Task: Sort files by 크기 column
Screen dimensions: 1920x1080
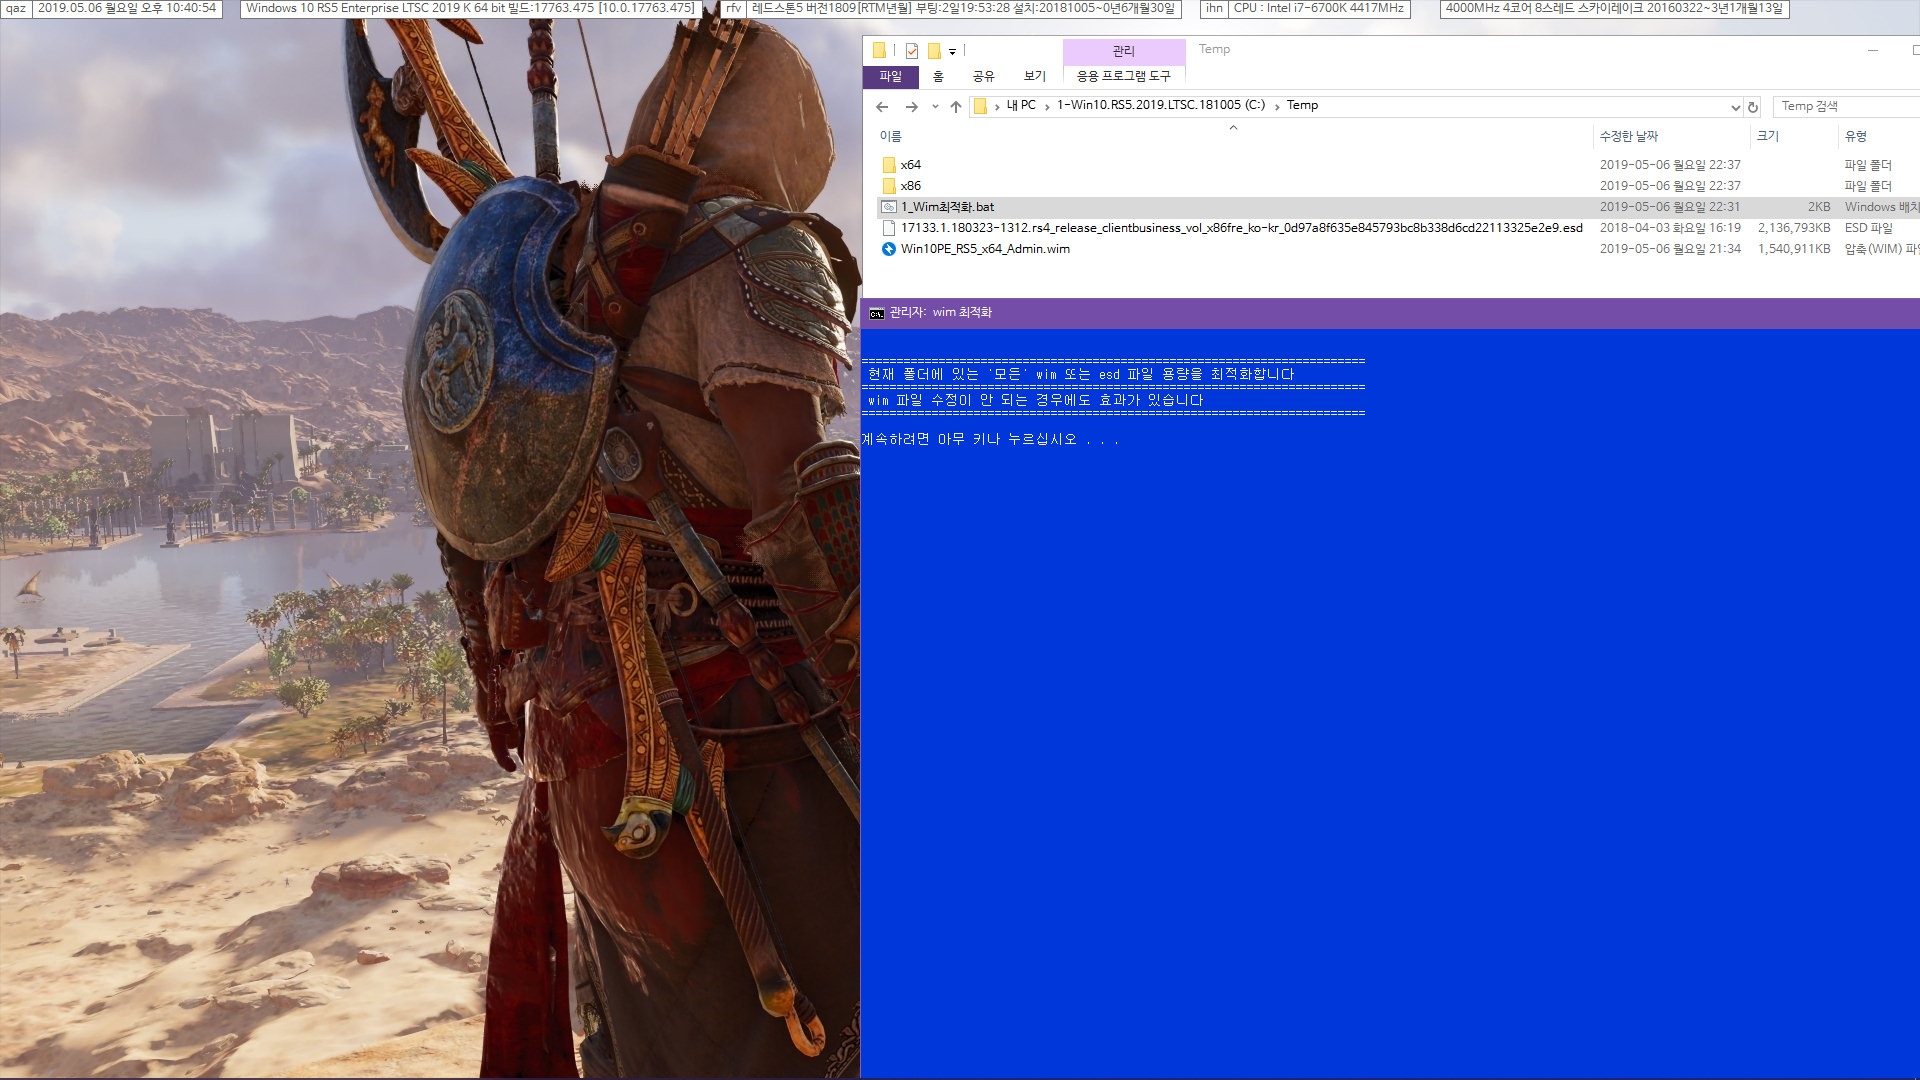Action: tap(1794, 136)
